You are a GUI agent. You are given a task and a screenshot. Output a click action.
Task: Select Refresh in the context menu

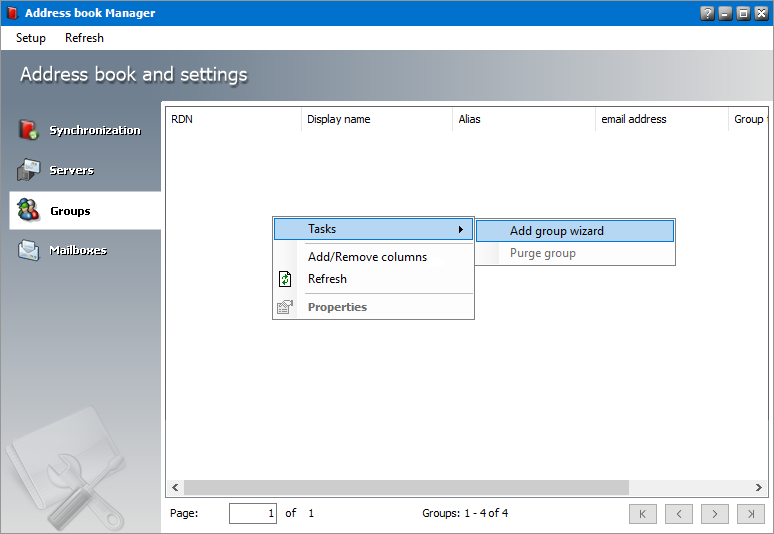click(x=327, y=279)
